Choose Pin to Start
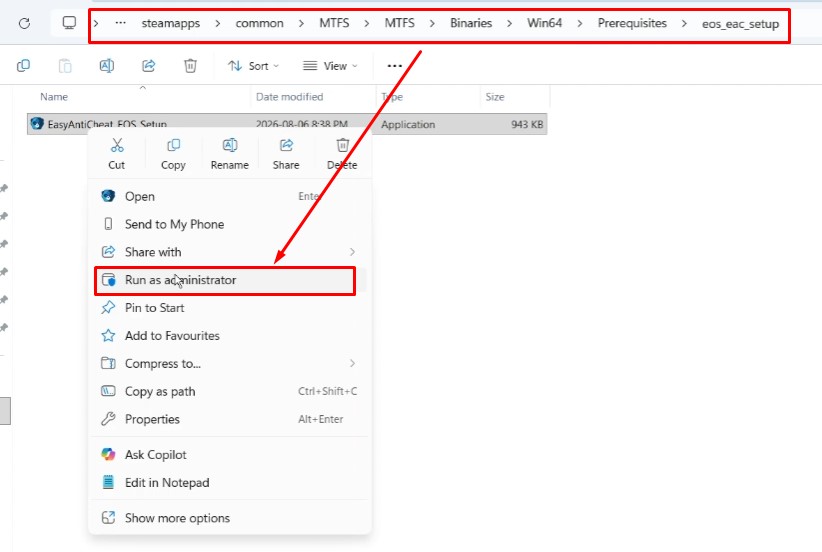Viewport: 822px width, 552px height. click(x=230, y=308)
